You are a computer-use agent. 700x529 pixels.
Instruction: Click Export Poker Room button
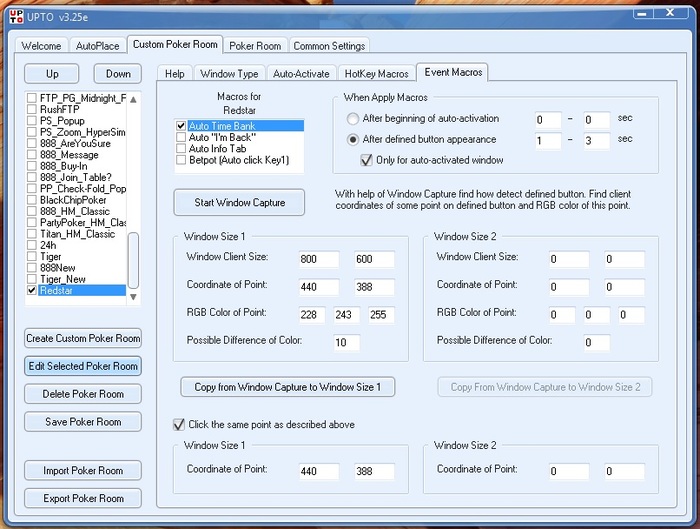pos(83,498)
